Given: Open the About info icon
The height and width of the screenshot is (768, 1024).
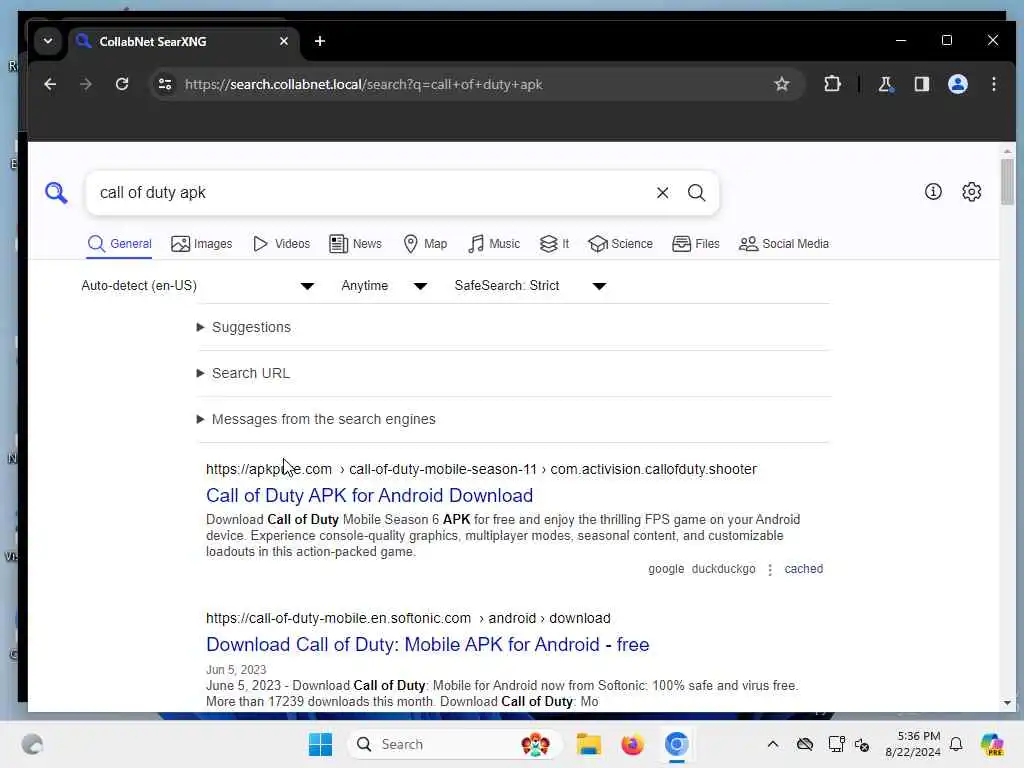Looking at the screenshot, I should coord(933,191).
